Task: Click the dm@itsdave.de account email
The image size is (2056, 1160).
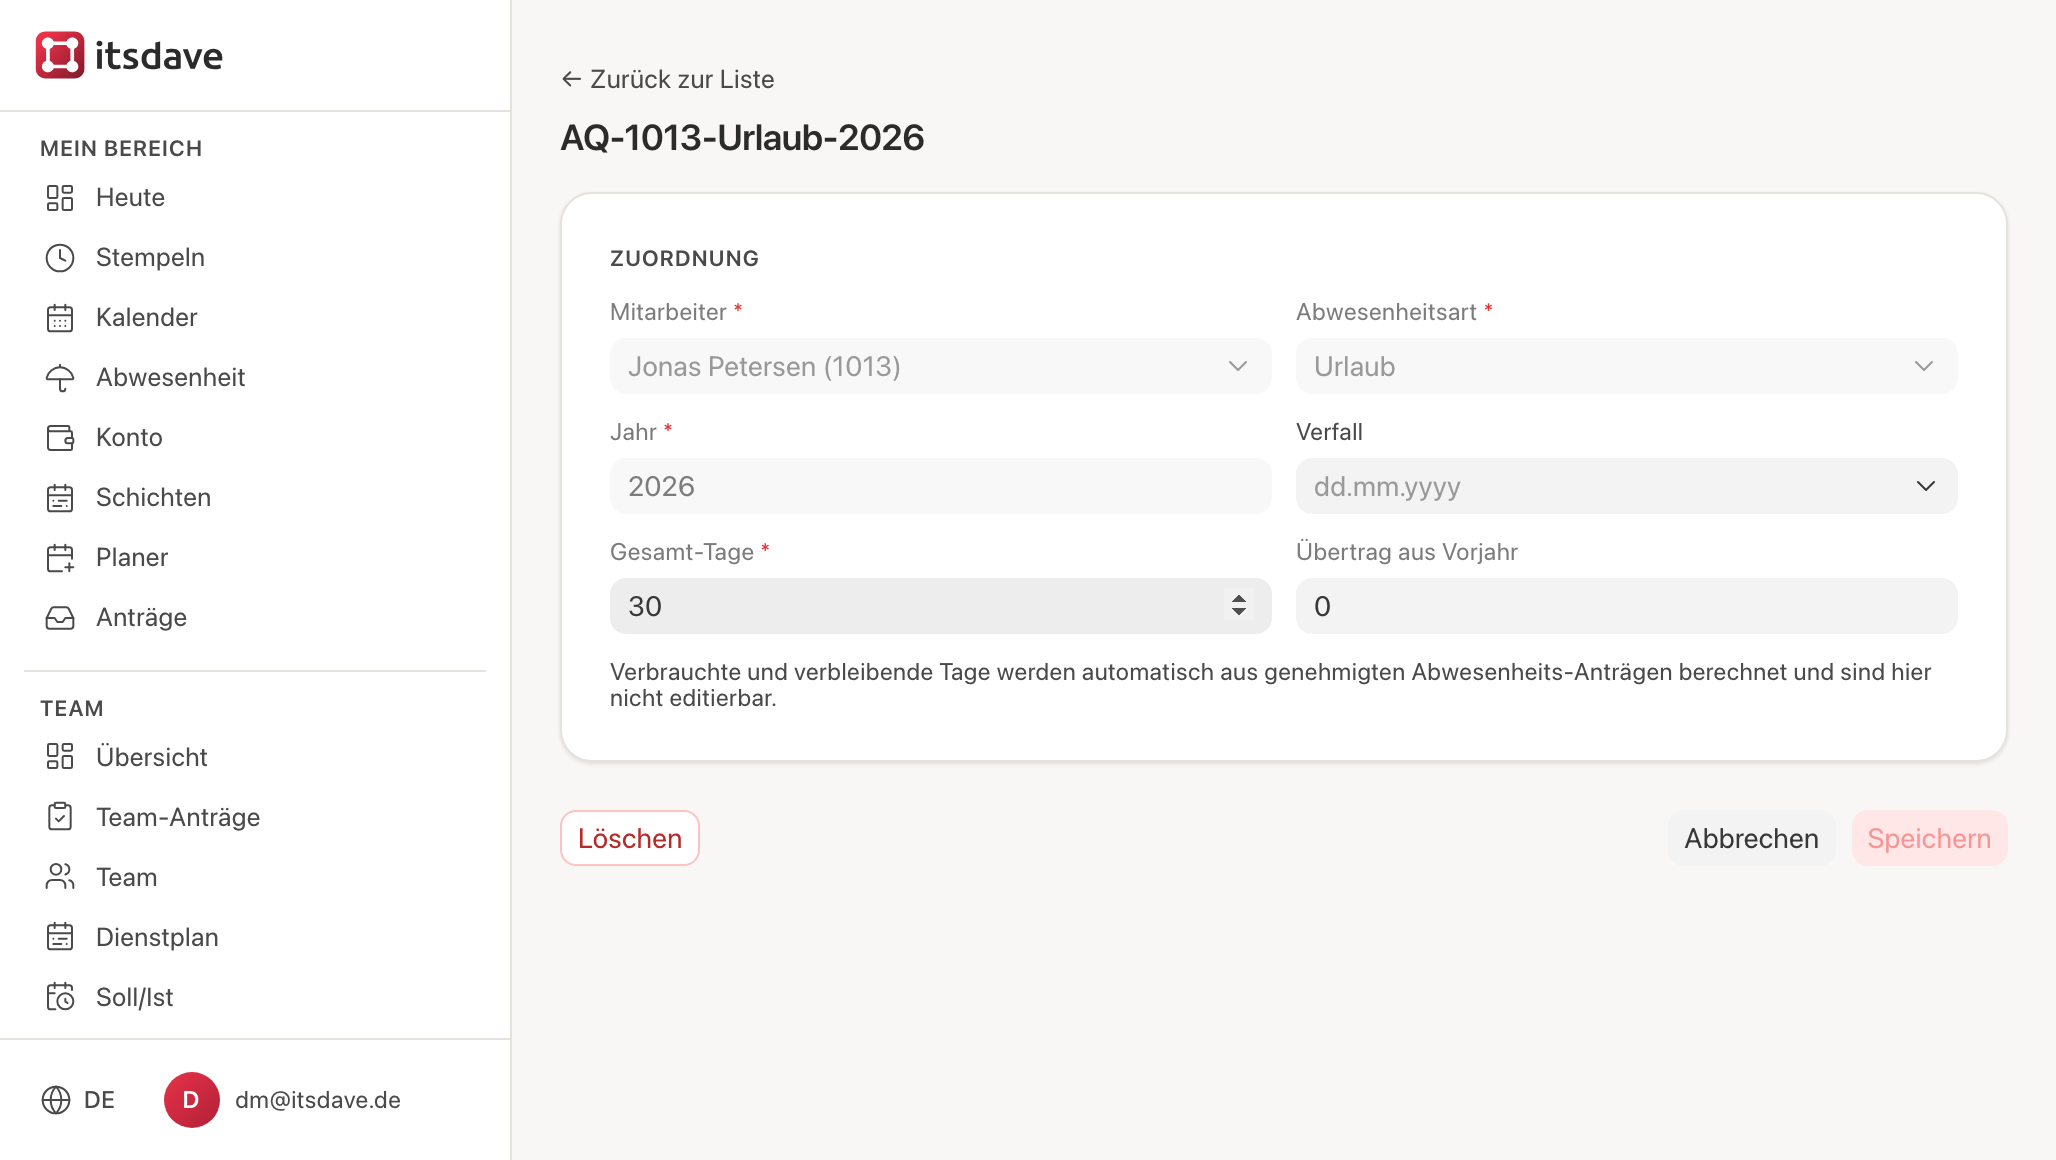Action: [x=318, y=1100]
